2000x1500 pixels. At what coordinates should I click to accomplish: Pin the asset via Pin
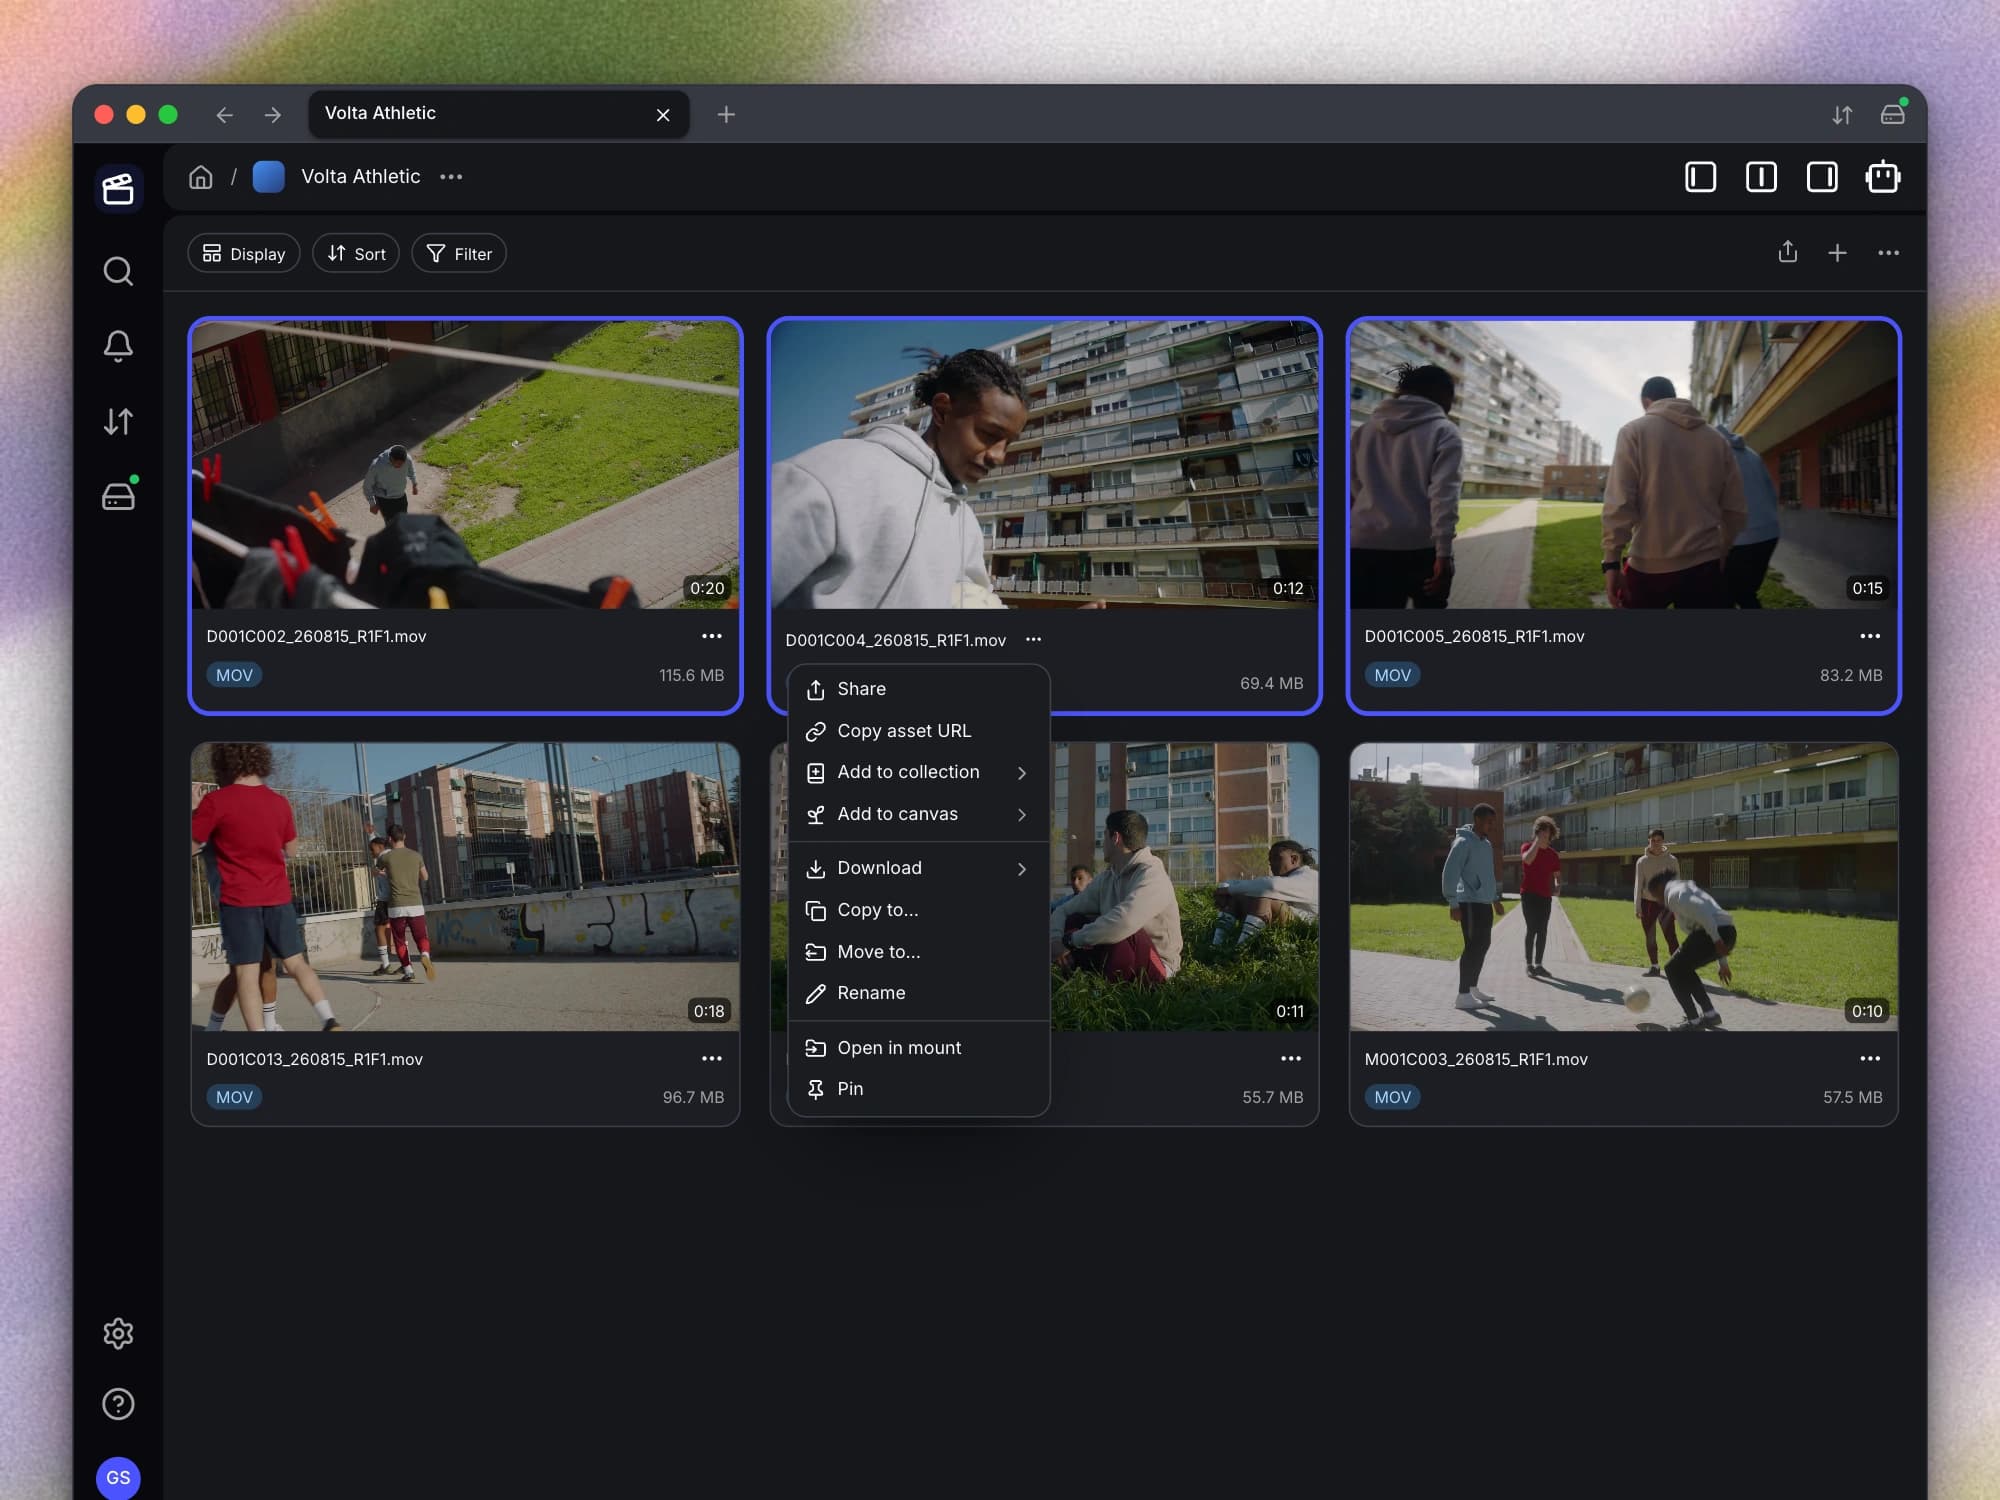(x=918, y=1089)
